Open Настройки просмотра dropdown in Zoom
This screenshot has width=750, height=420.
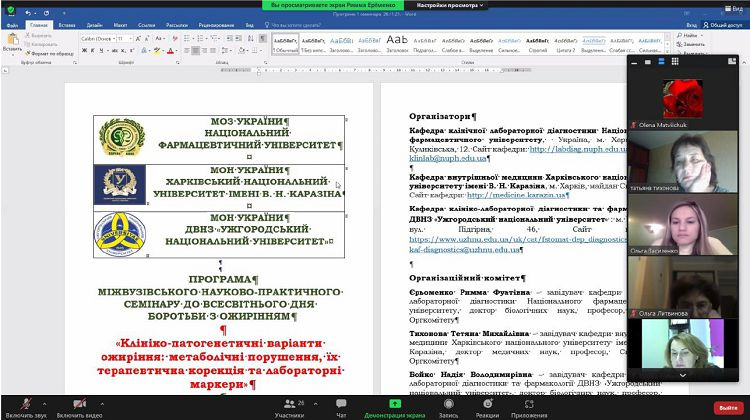[449, 5]
